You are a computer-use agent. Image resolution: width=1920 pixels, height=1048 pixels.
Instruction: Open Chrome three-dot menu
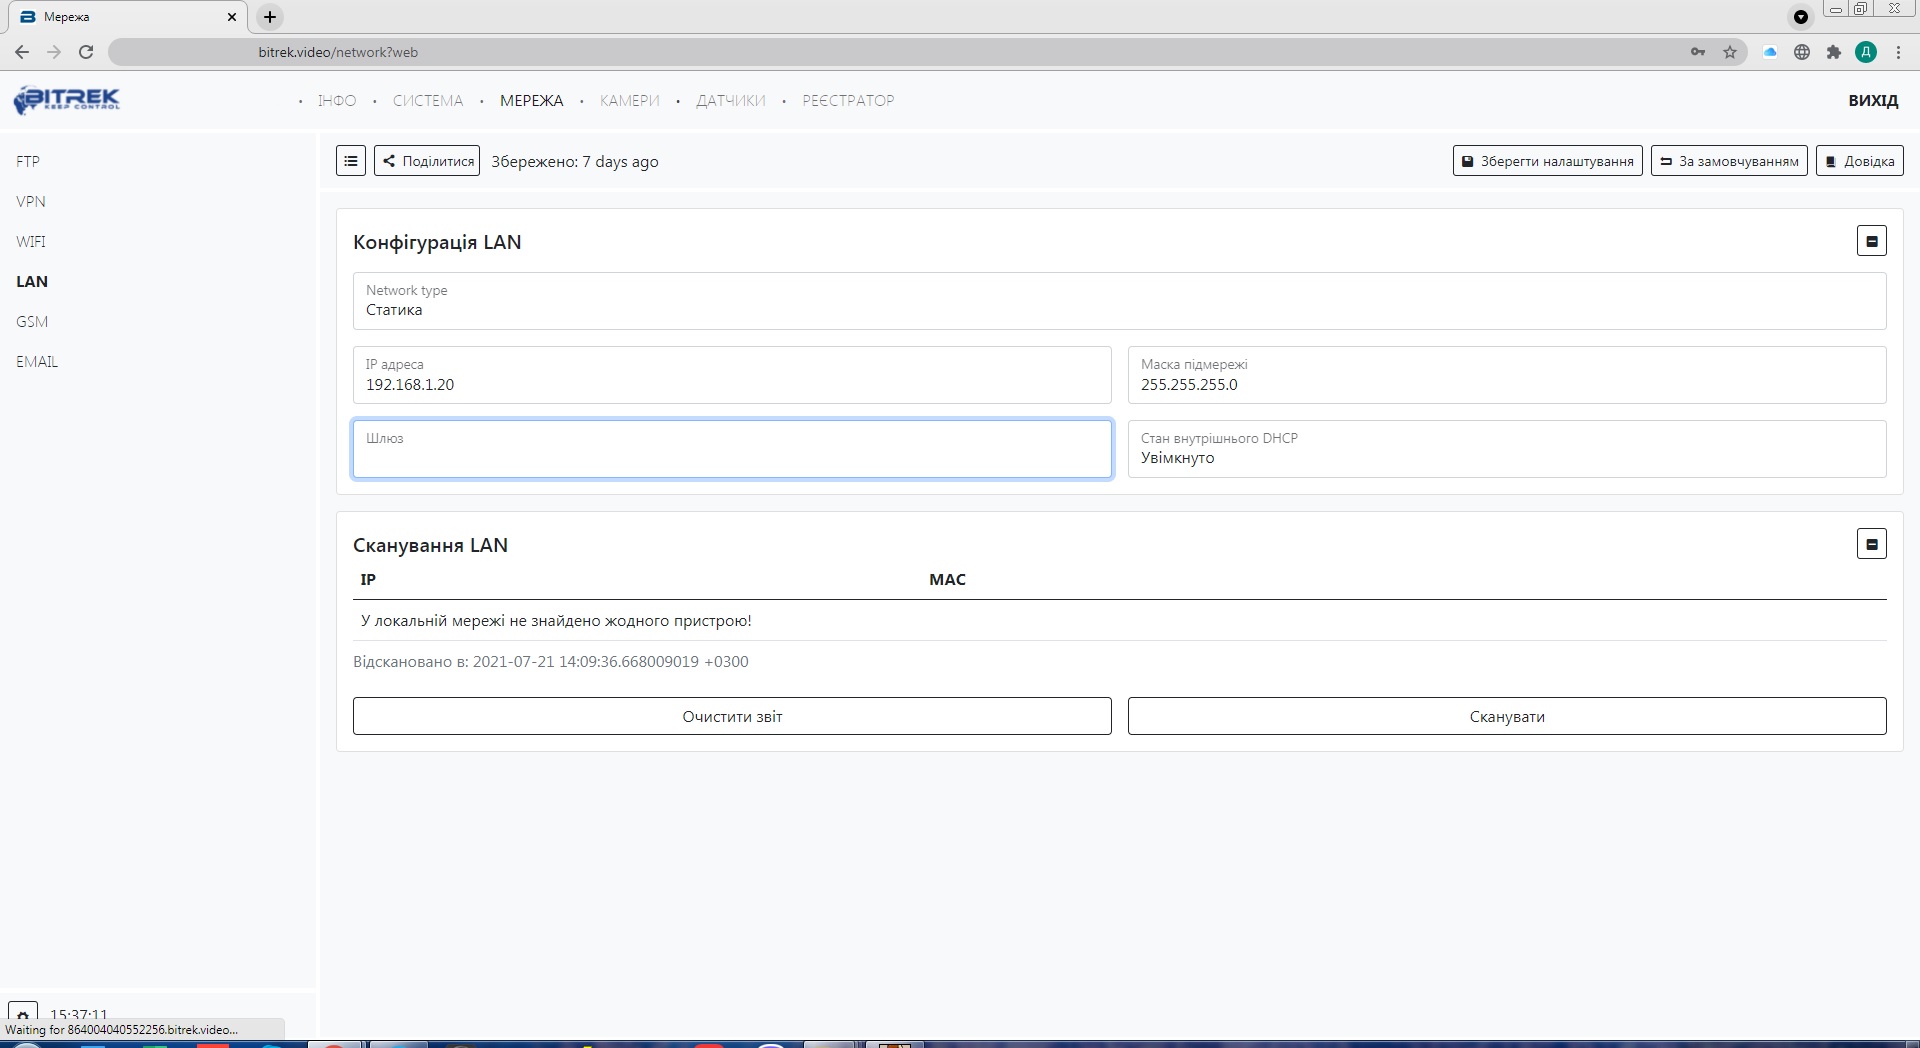tap(1898, 52)
